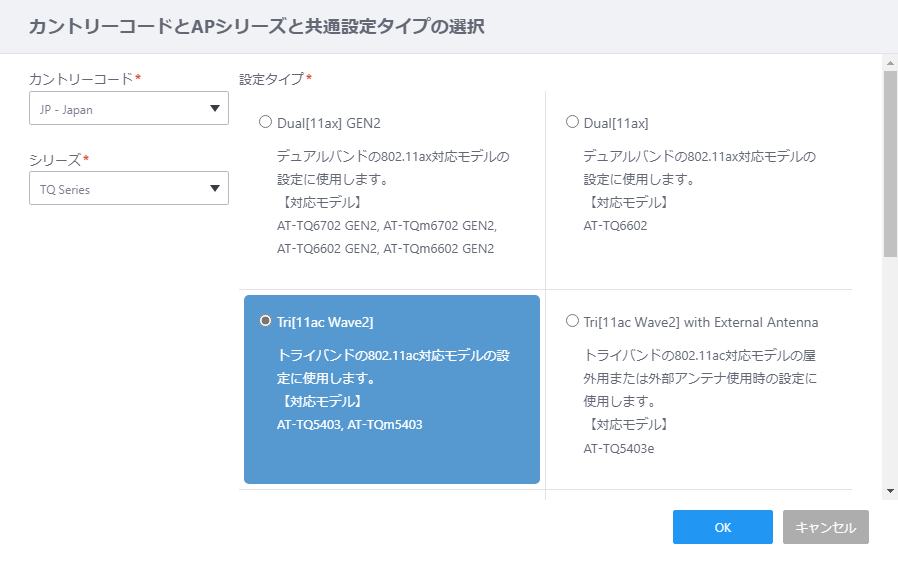Open the シリーズ TQ Series dropdown
The width and height of the screenshot is (898, 568).
[x=129, y=188]
